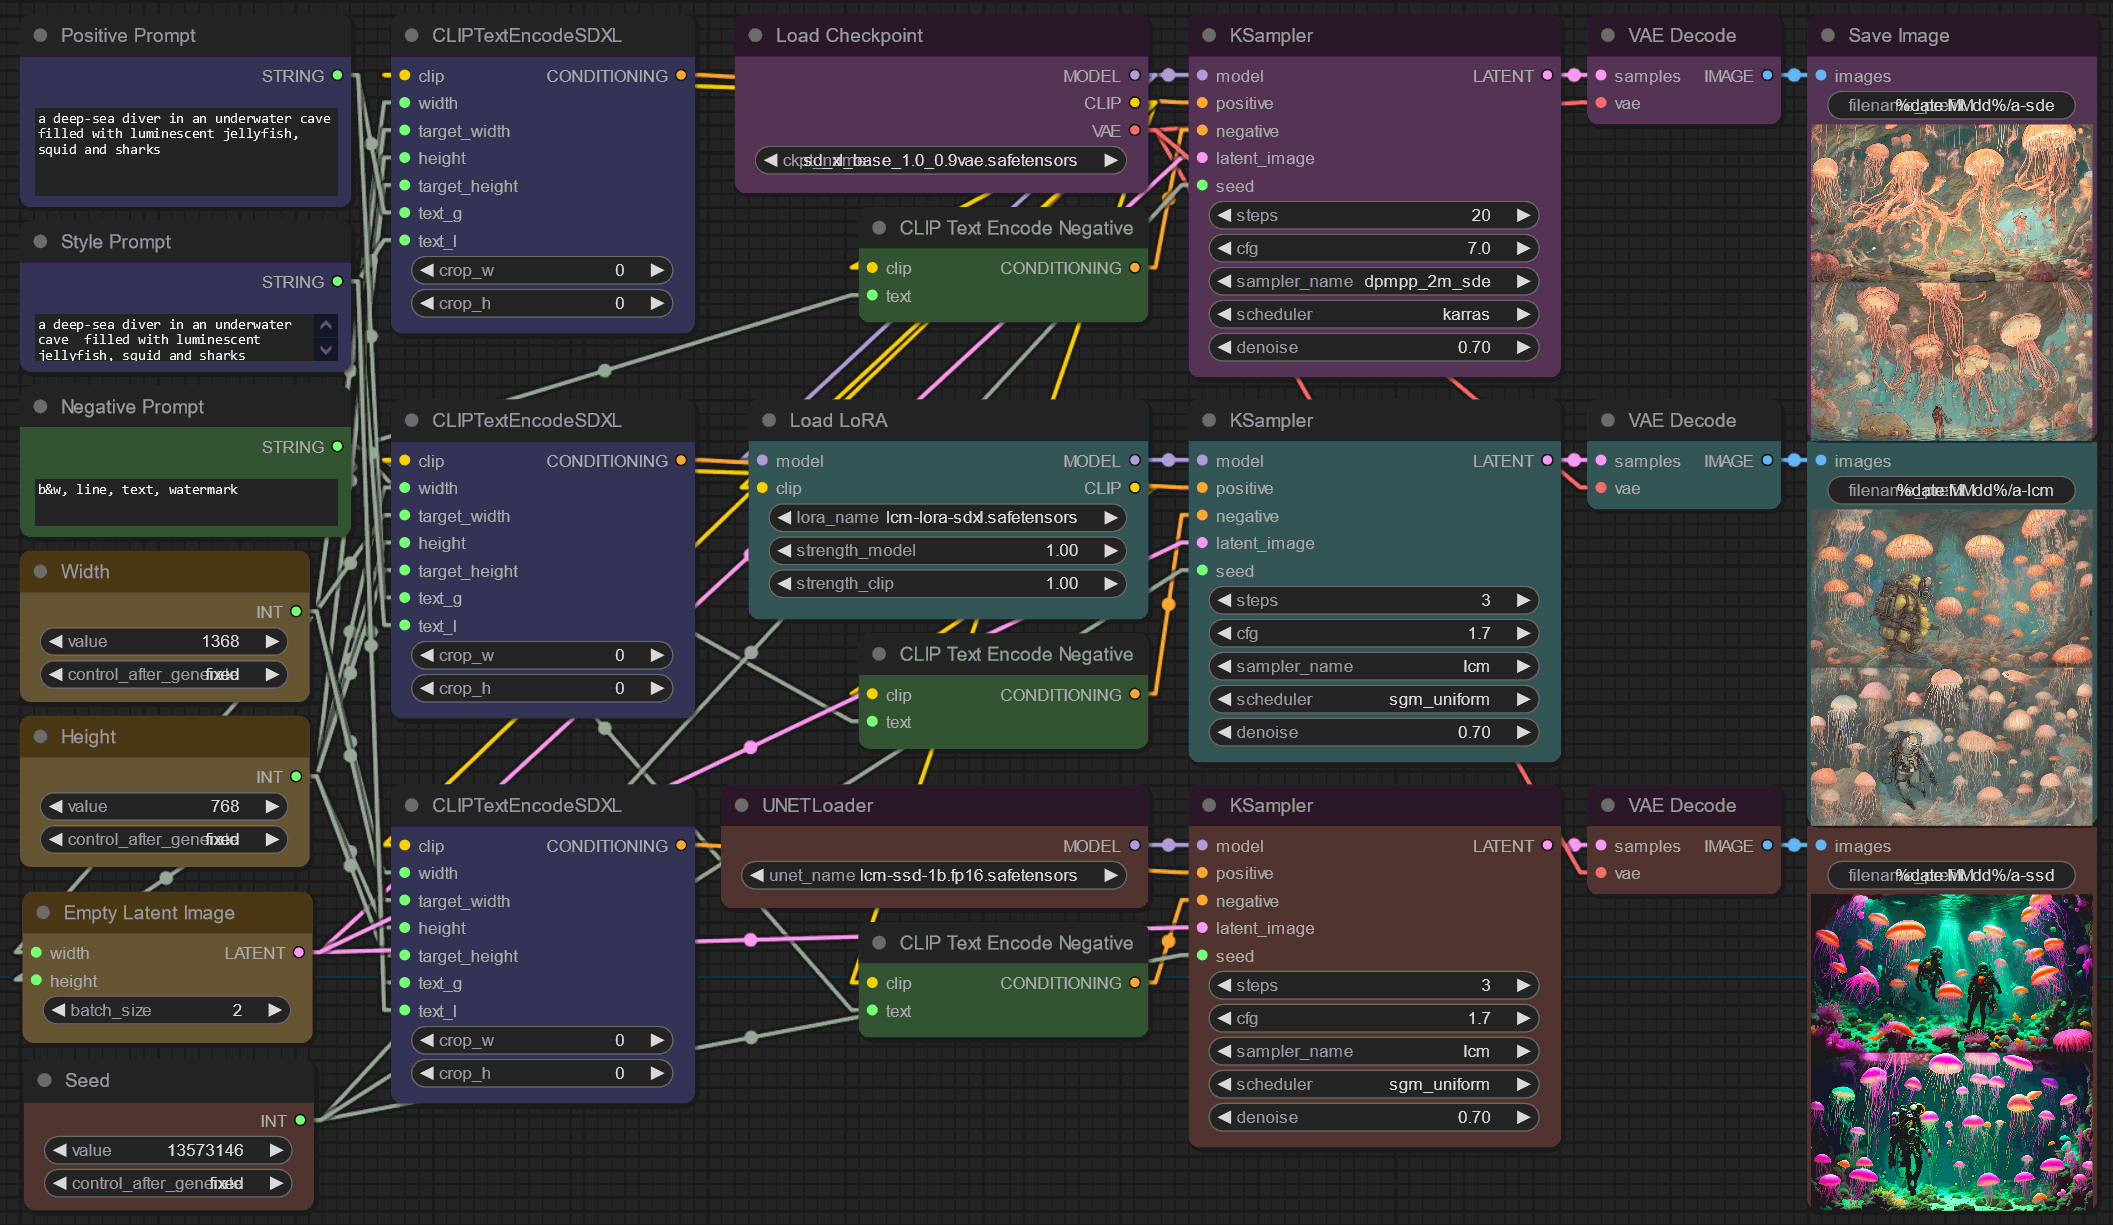Collapse the Load LoRA node title dot
Screen dimensions: 2113x1225
tap(769, 420)
